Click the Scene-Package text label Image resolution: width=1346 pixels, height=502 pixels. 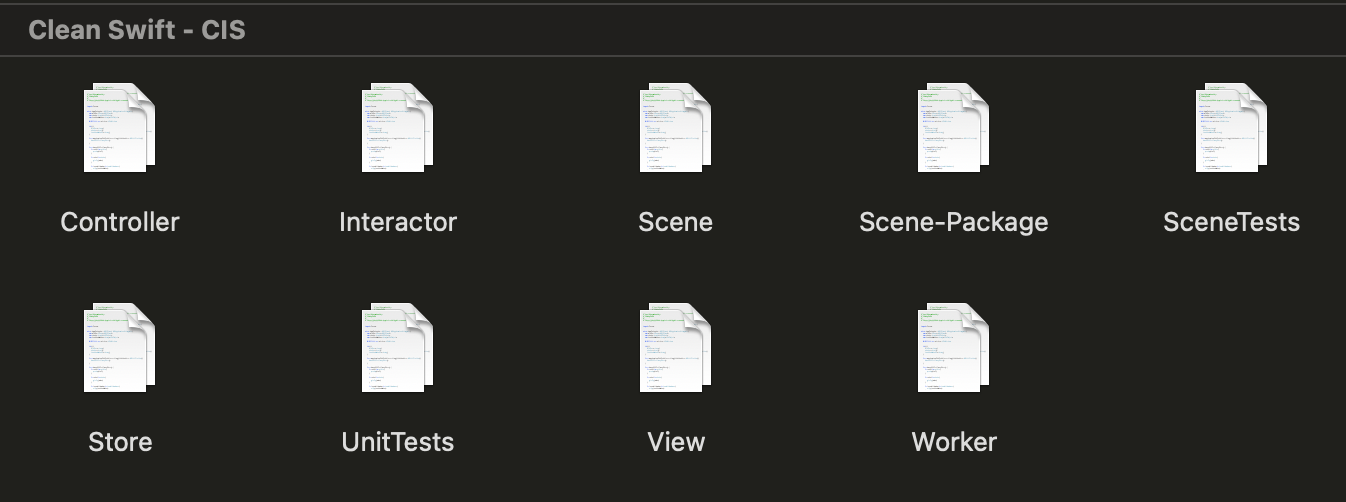click(954, 222)
